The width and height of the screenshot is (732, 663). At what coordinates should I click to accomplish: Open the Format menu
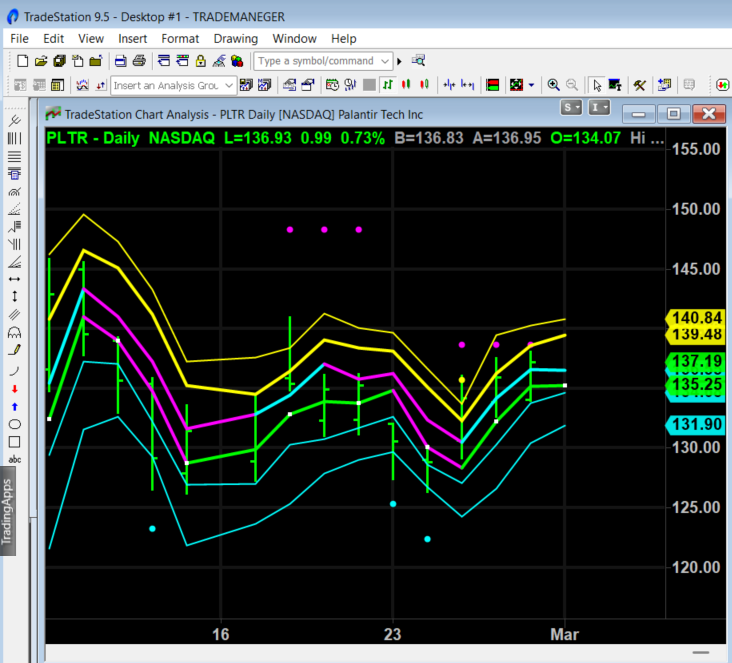180,38
